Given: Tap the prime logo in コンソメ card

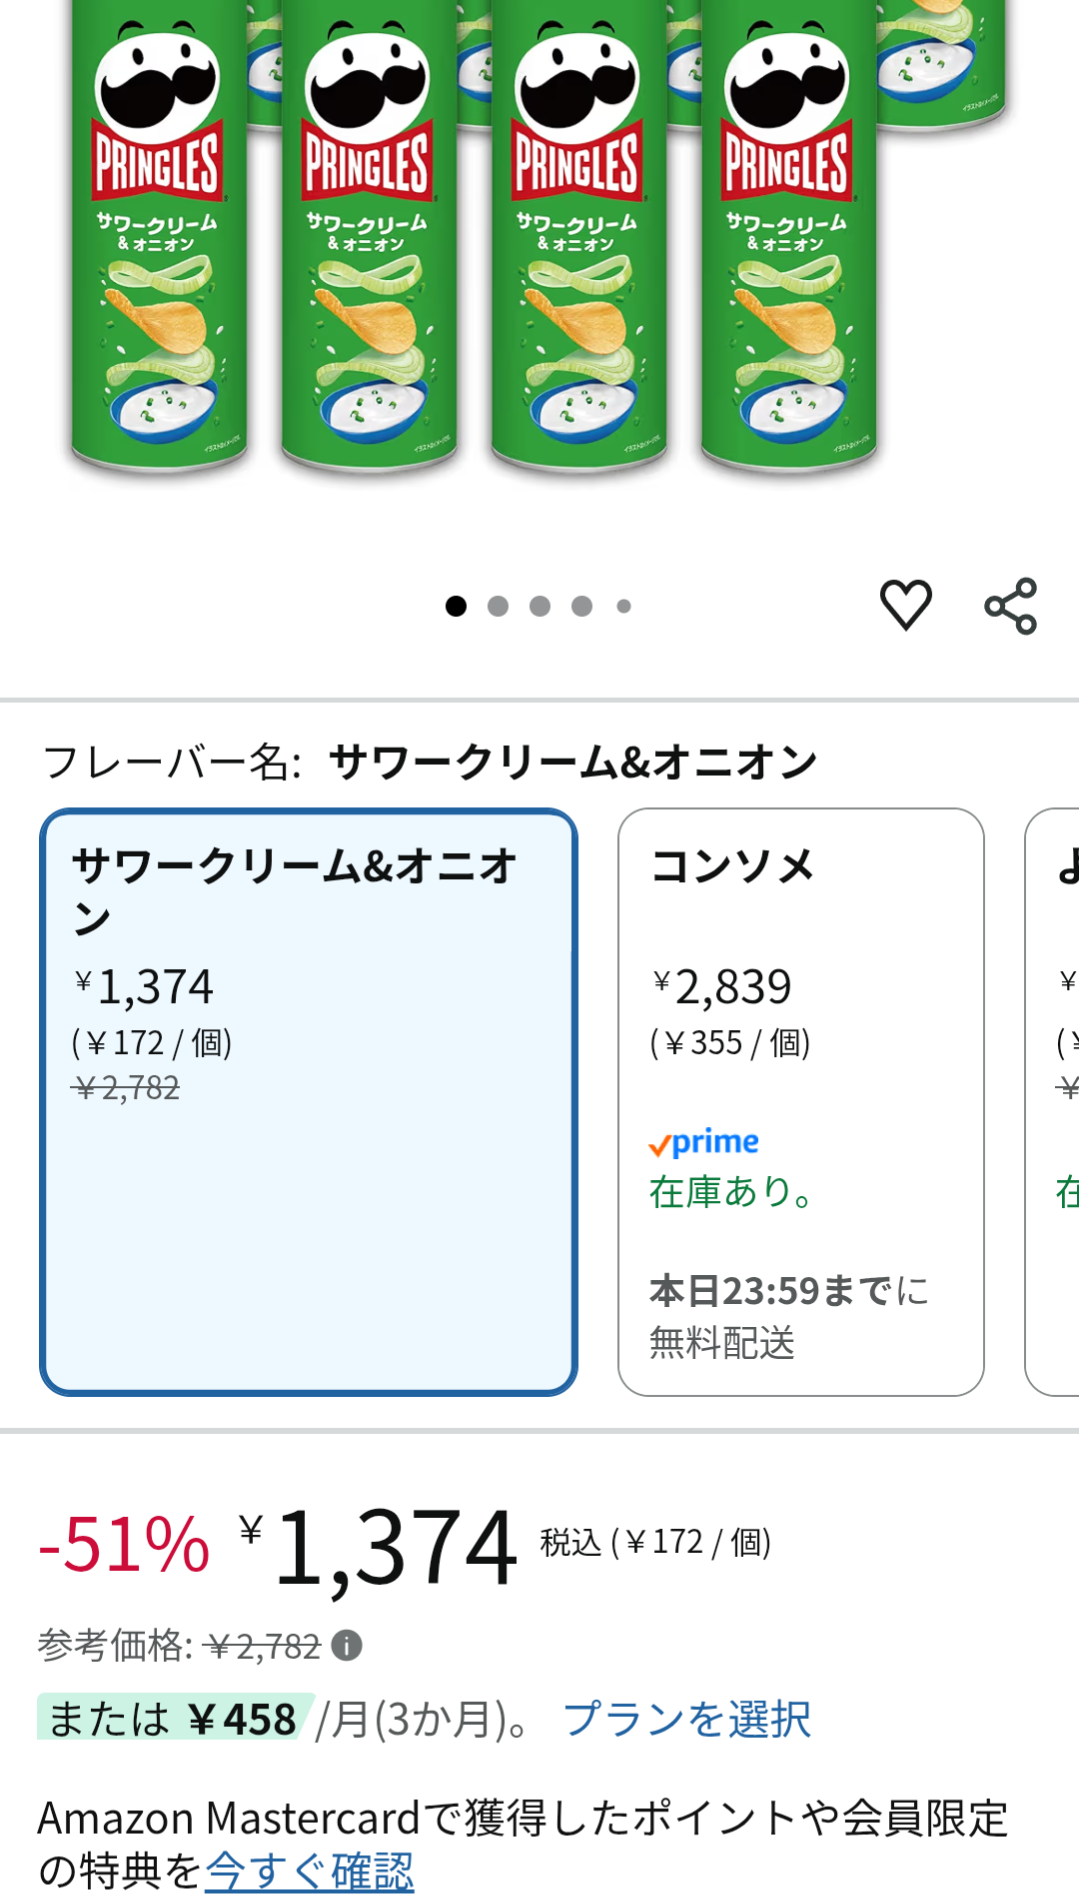Looking at the screenshot, I should pos(703,1142).
